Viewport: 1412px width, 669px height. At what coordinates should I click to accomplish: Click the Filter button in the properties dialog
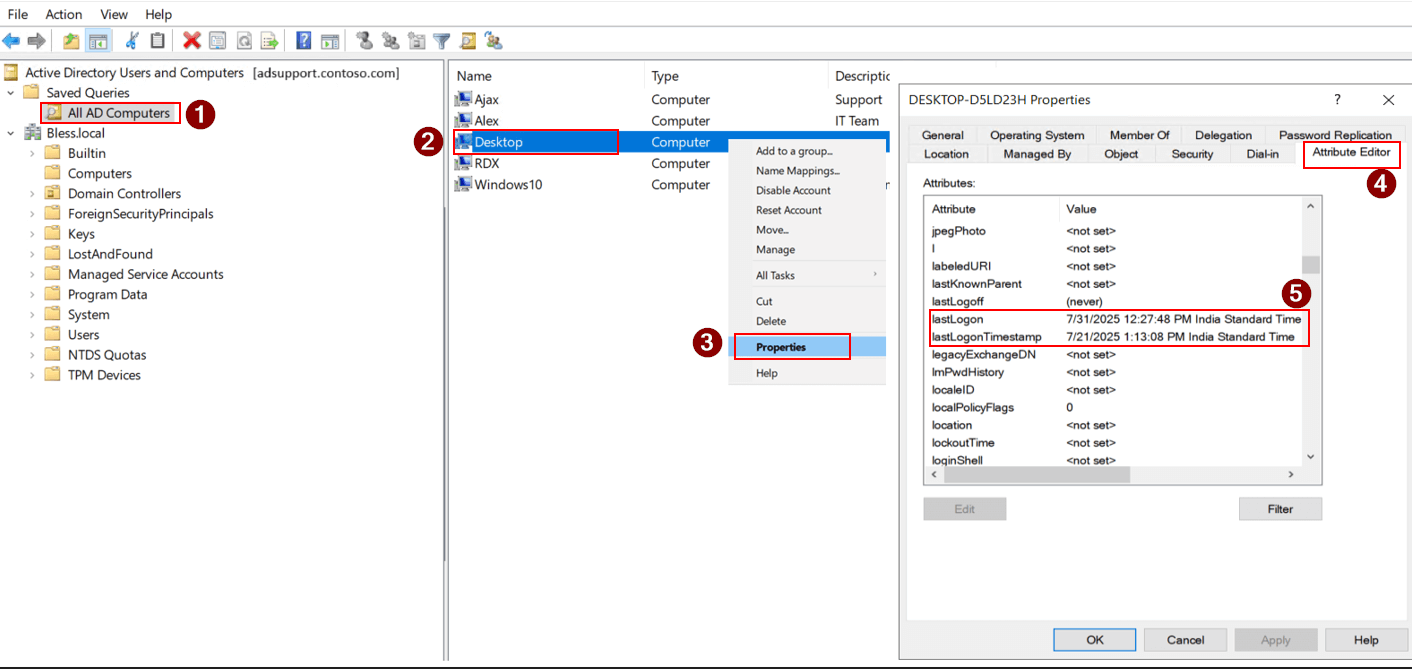[1280, 508]
